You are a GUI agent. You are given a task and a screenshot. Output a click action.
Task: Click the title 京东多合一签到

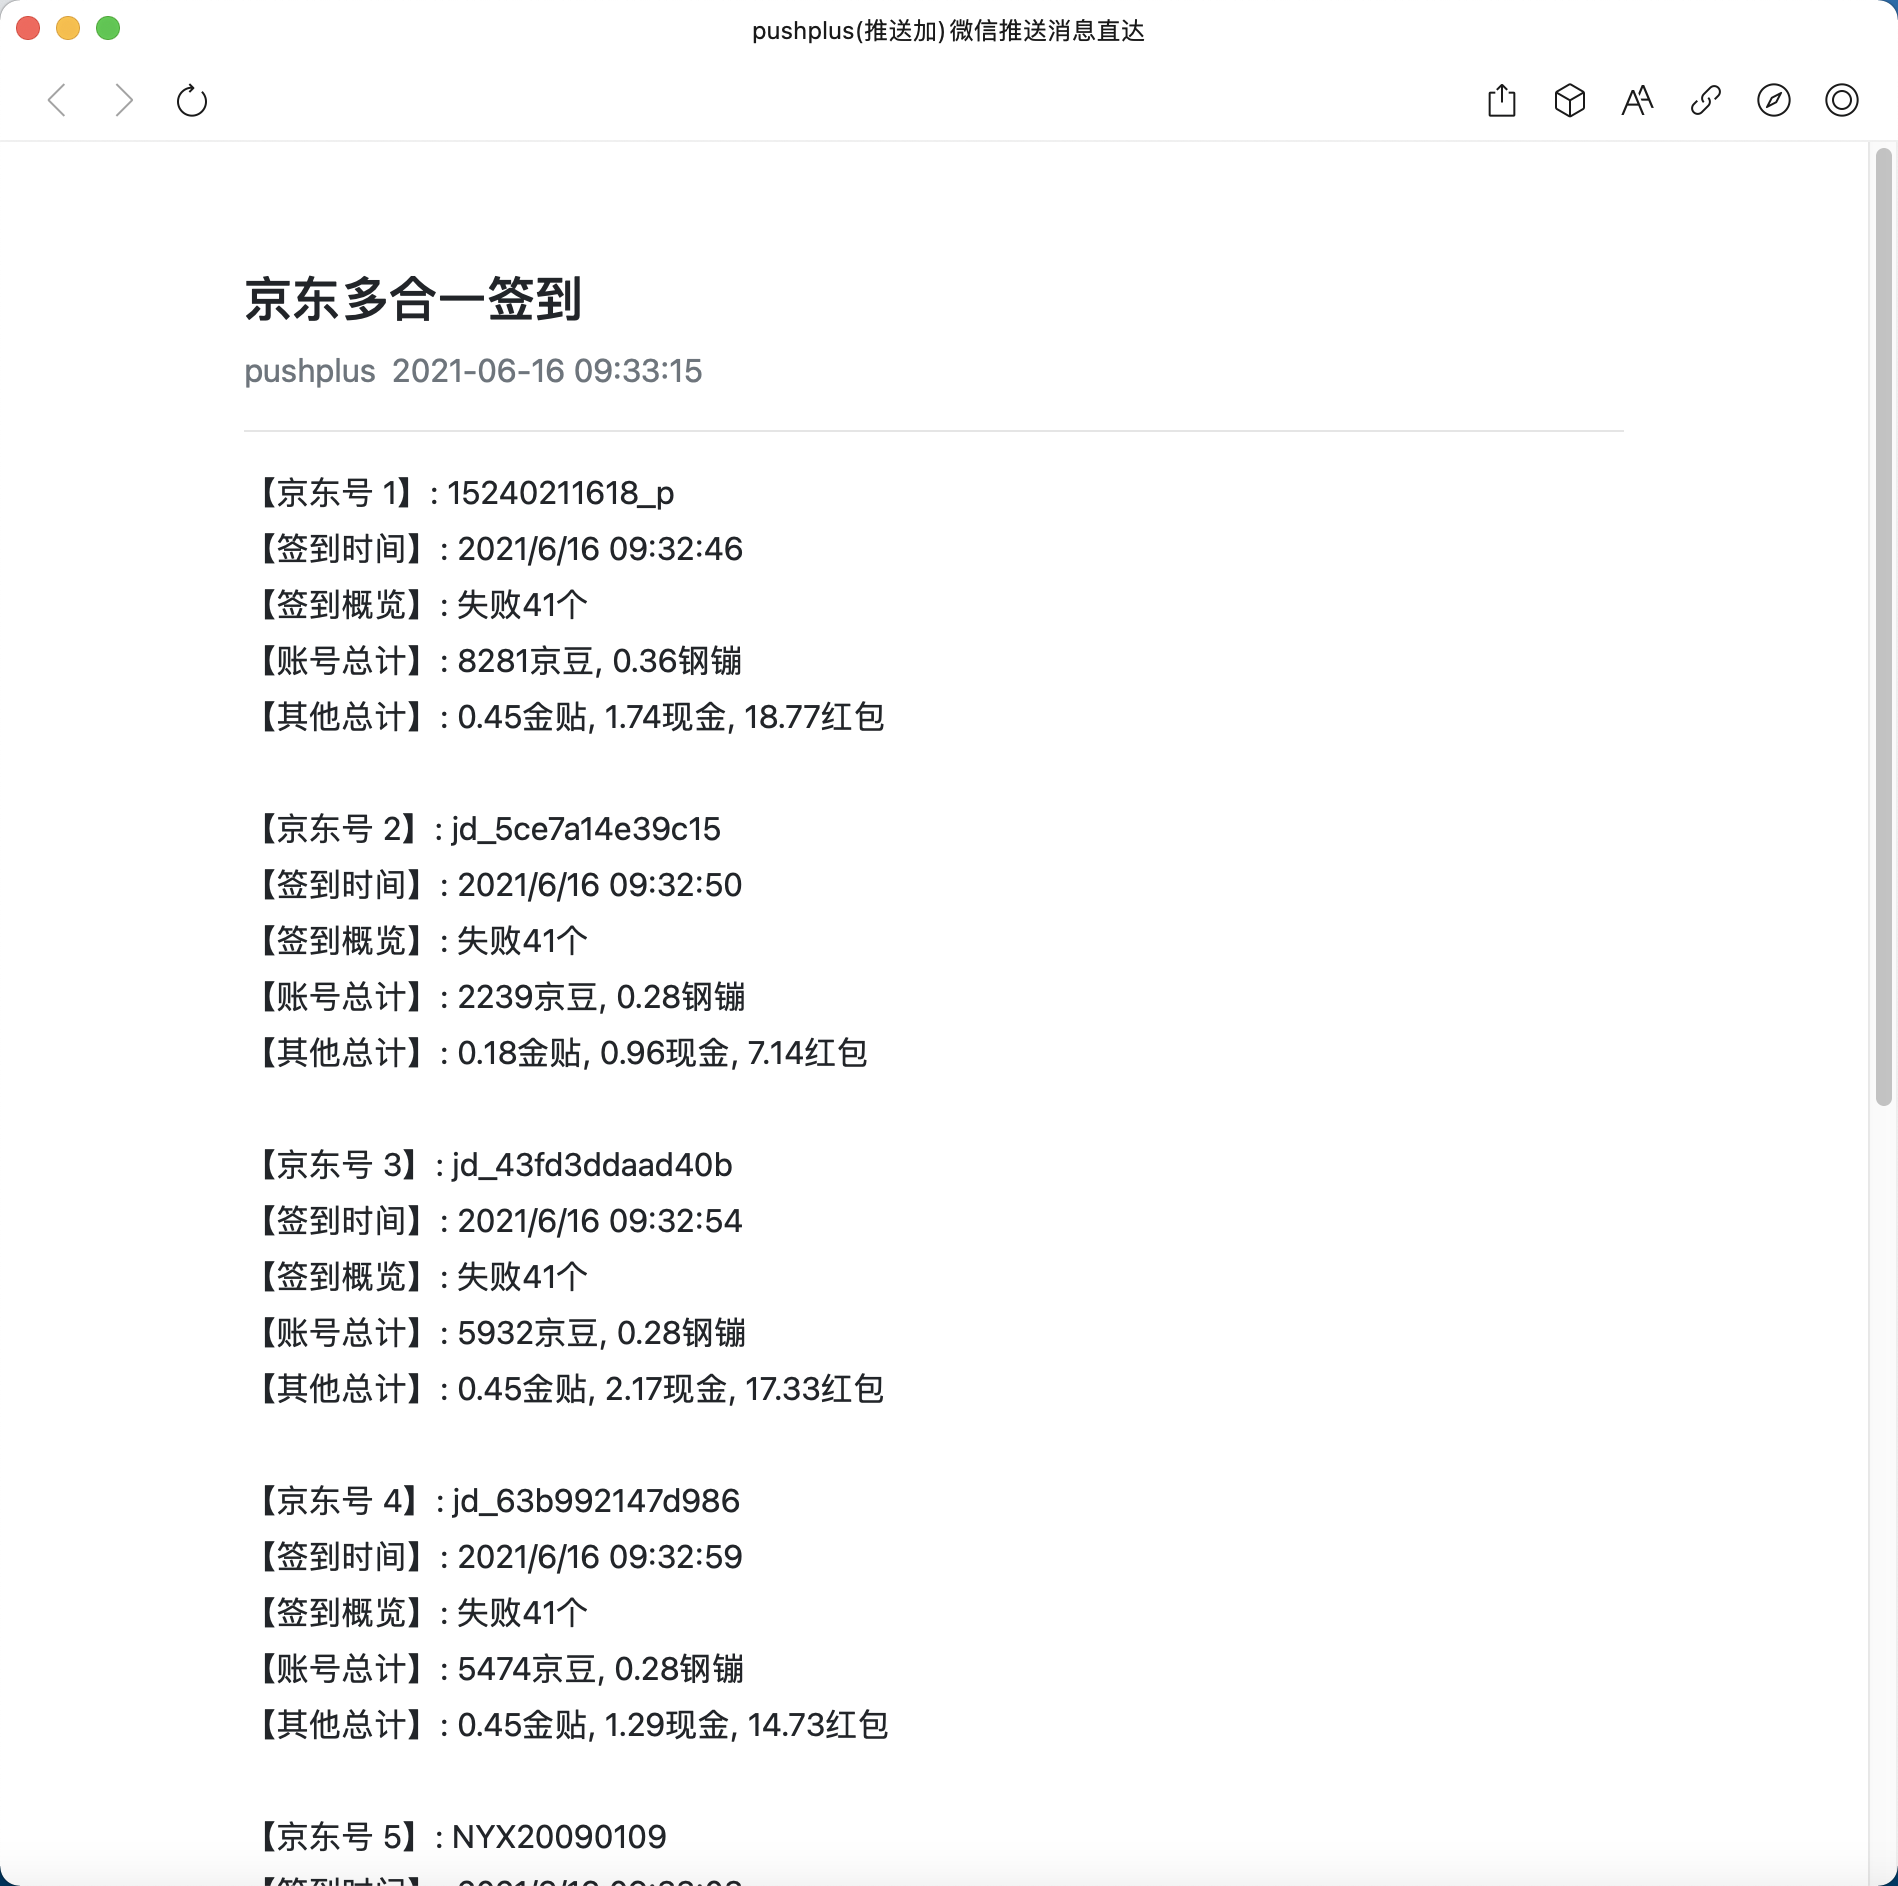[x=413, y=299]
